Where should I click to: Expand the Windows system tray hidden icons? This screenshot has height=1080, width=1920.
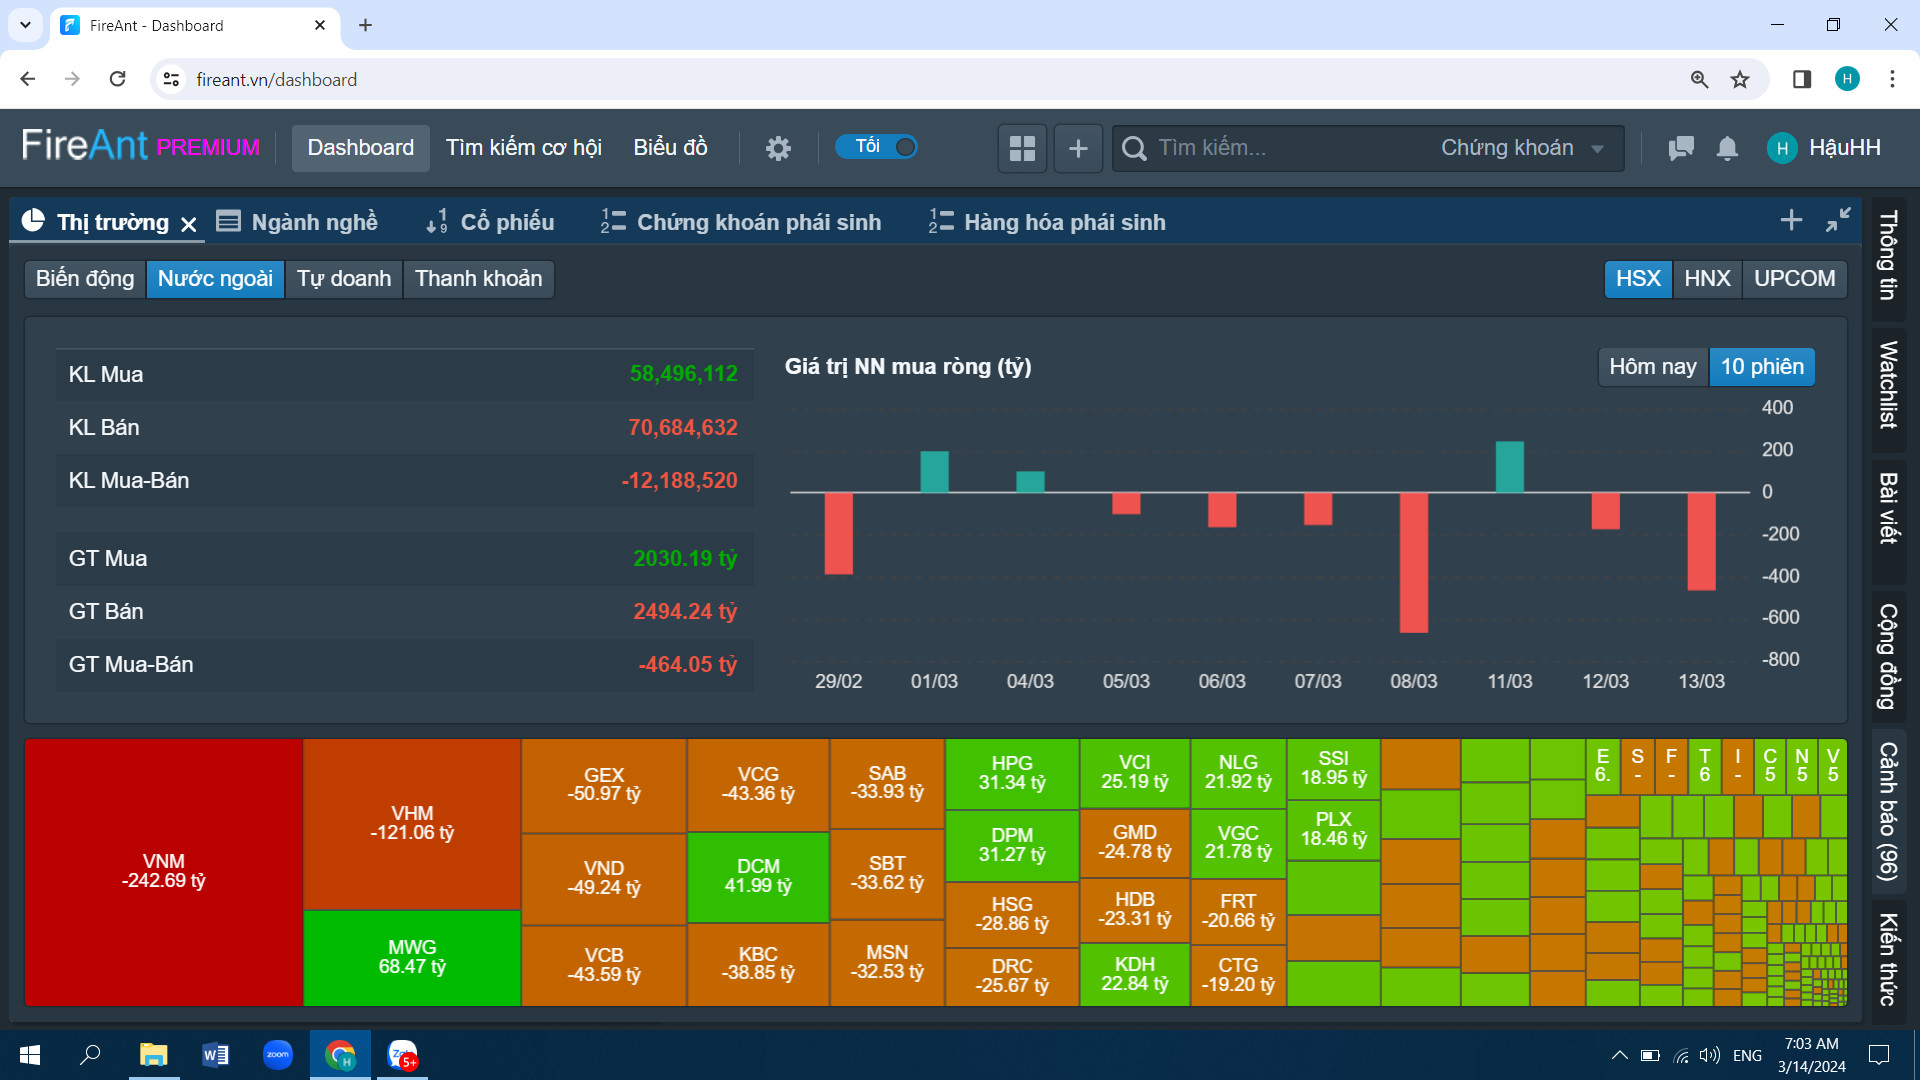coord(1619,1055)
